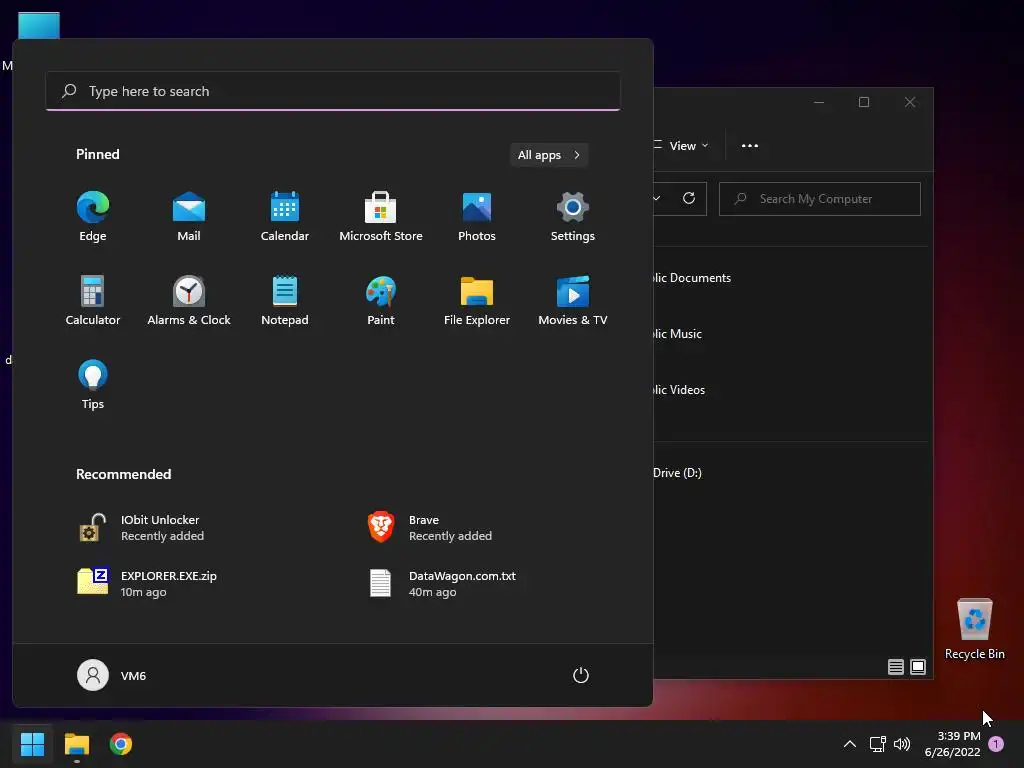Switch Explorer to large icons view
The width and height of the screenshot is (1024, 768).
point(918,667)
